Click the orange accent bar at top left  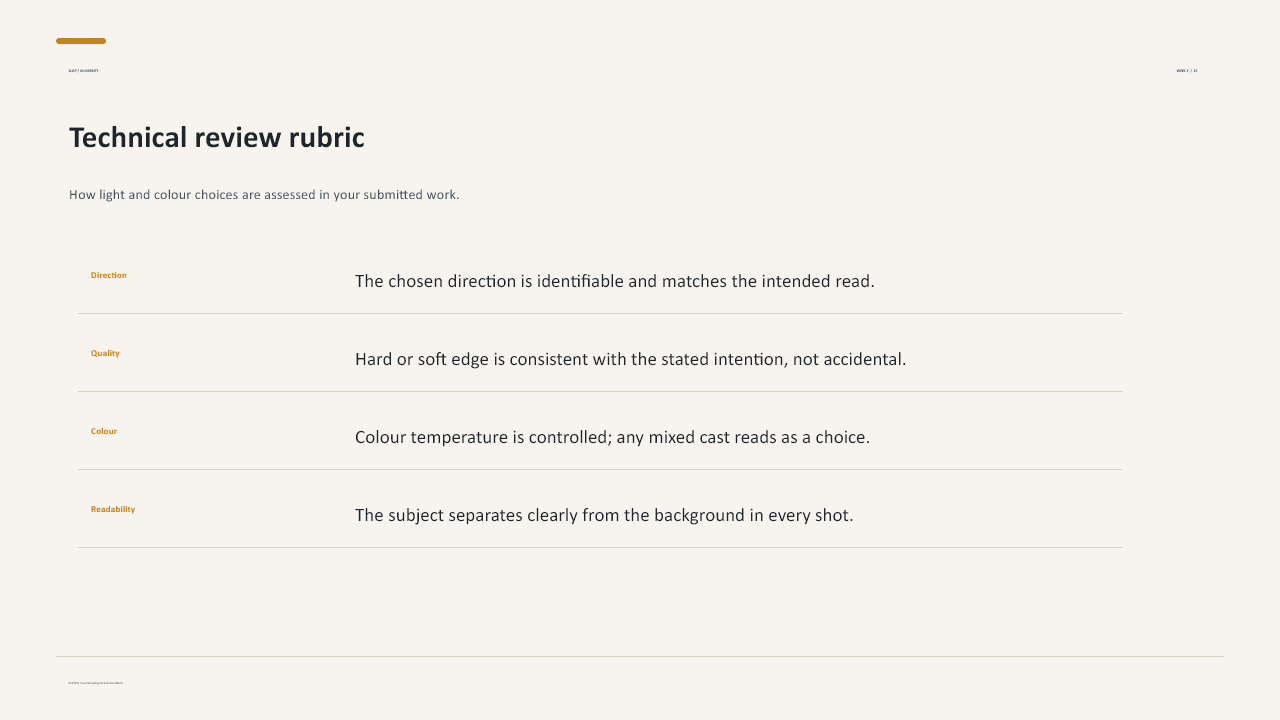pos(81,41)
